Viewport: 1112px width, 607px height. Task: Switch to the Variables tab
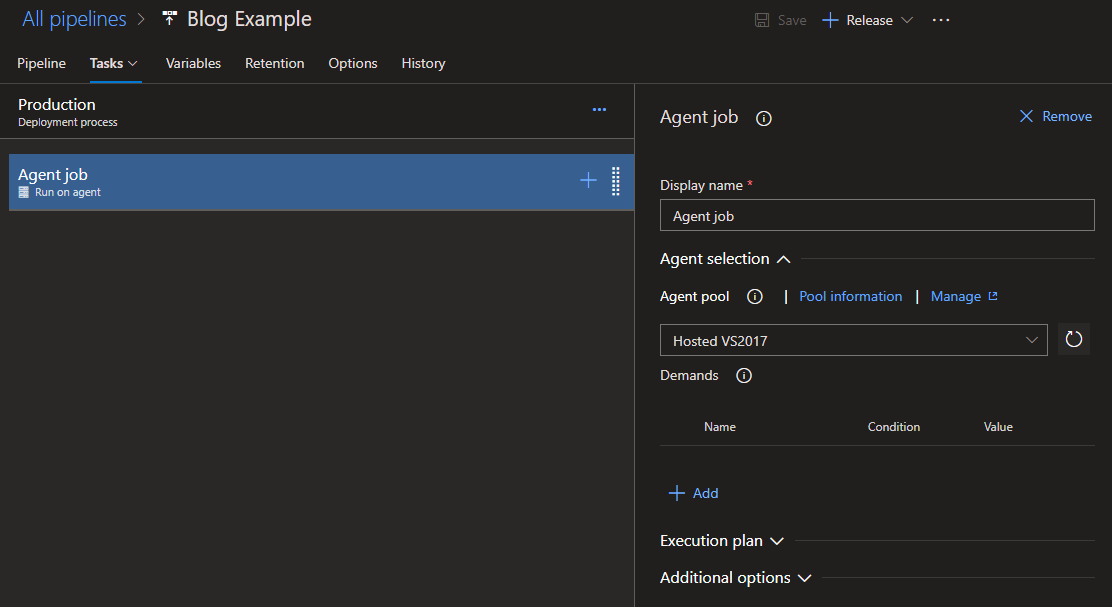click(193, 63)
